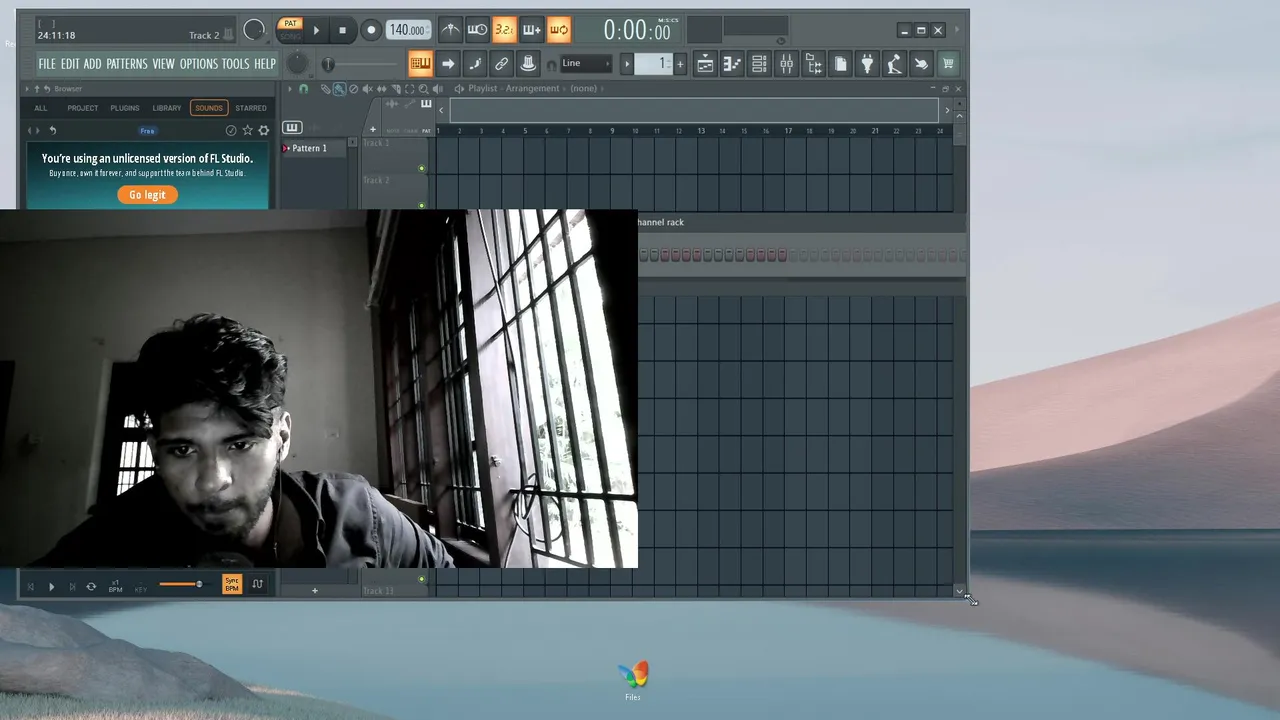Screen dimensions: 1280x720
Task: Click the Go legit button
Action: coord(147,195)
